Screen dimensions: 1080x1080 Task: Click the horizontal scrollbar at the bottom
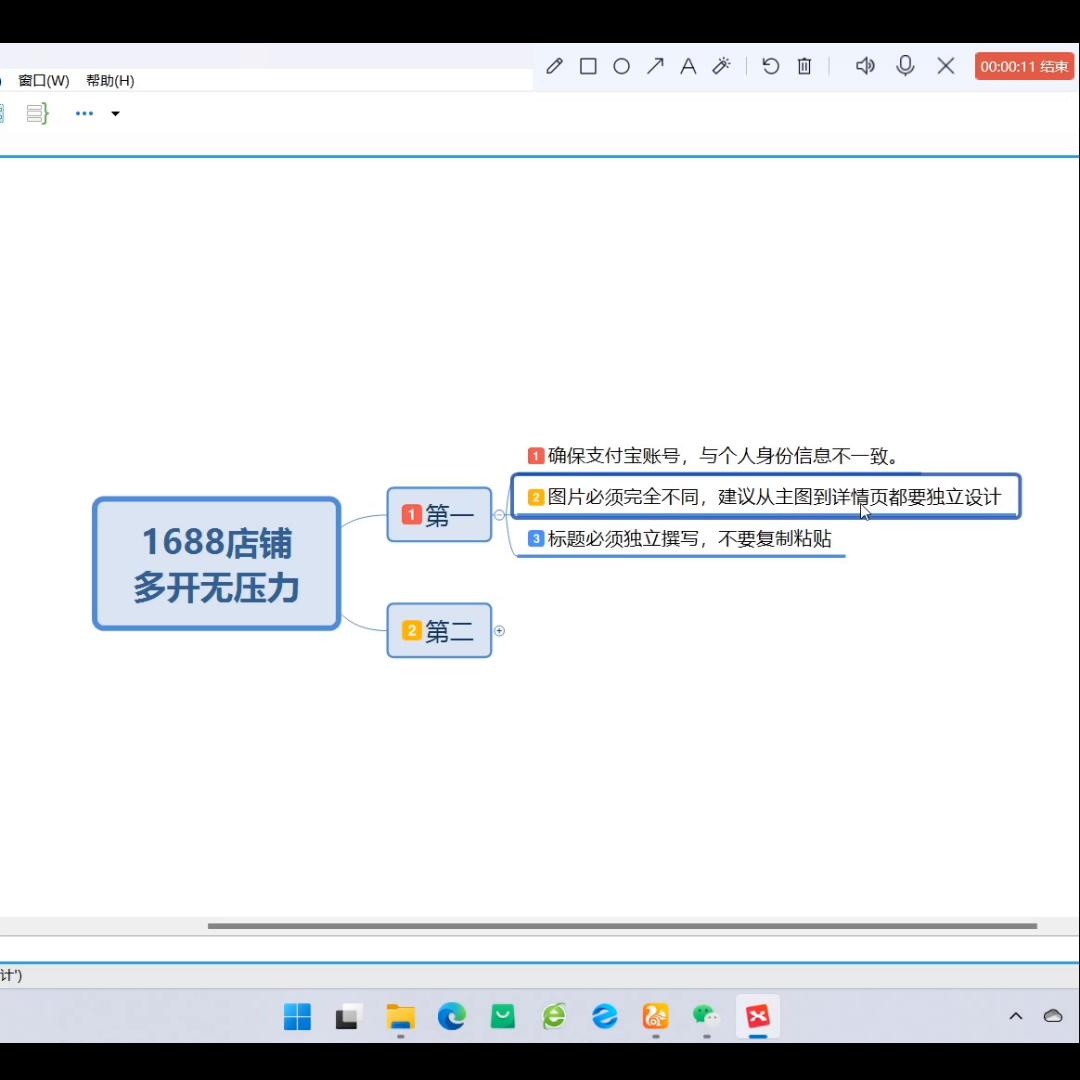(x=622, y=926)
